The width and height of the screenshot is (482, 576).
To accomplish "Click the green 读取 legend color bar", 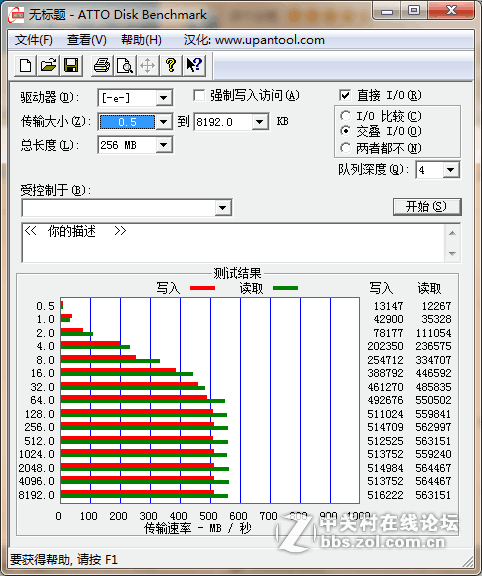I will pos(285,288).
